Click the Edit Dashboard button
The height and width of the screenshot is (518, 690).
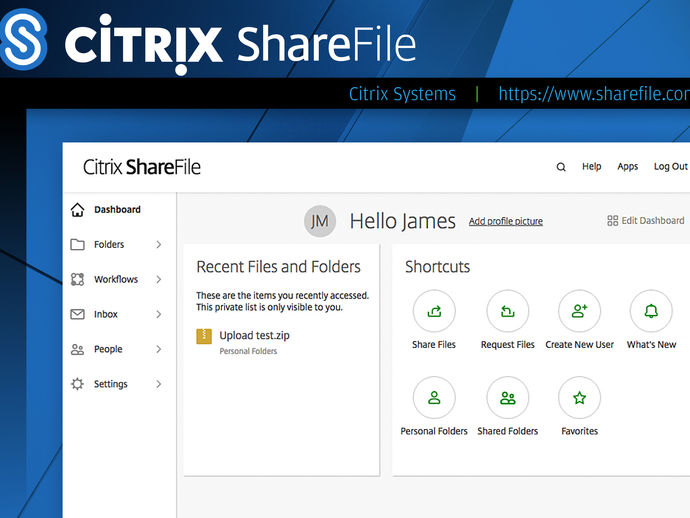[x=646, y=220]
